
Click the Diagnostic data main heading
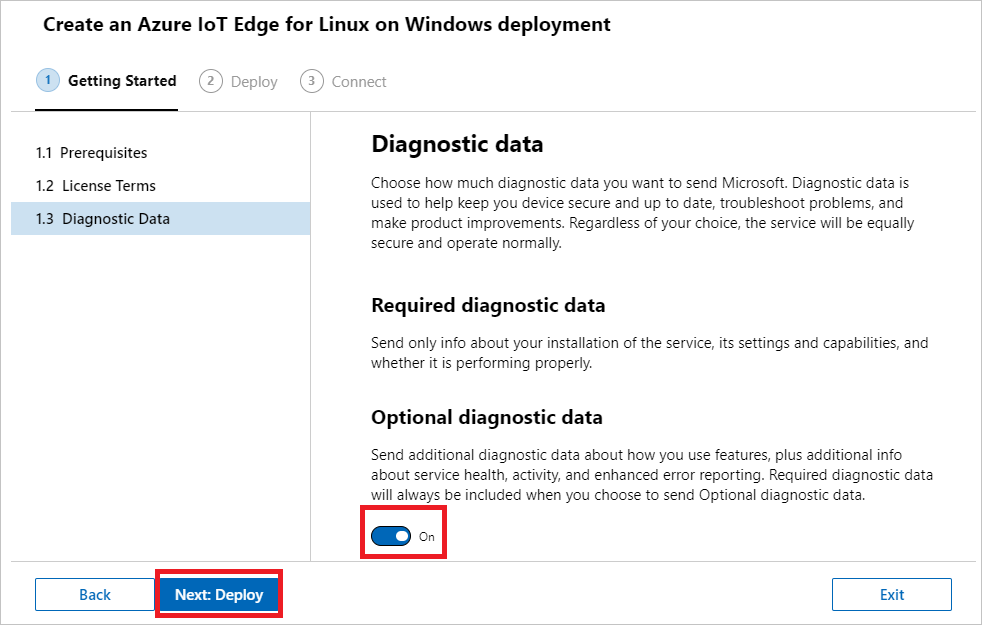click(457, 144)
